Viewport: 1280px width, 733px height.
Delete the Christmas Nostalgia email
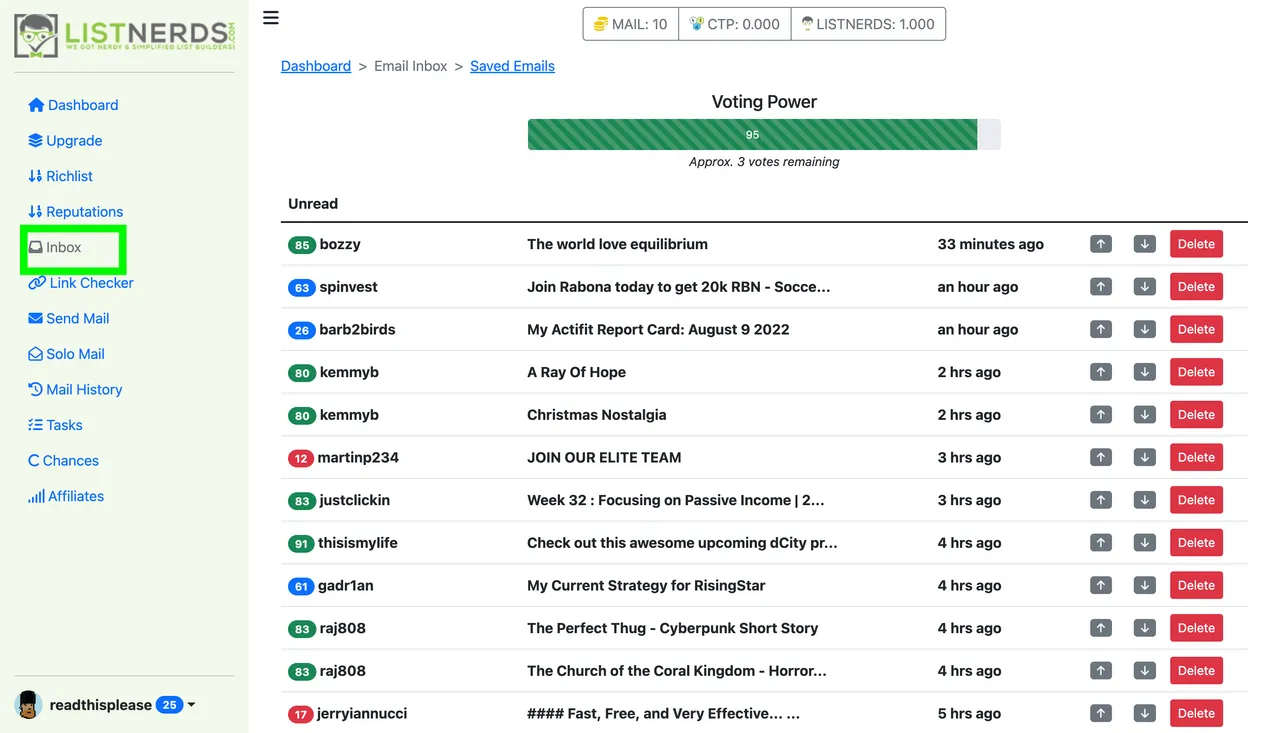(x=1196, y=415)
